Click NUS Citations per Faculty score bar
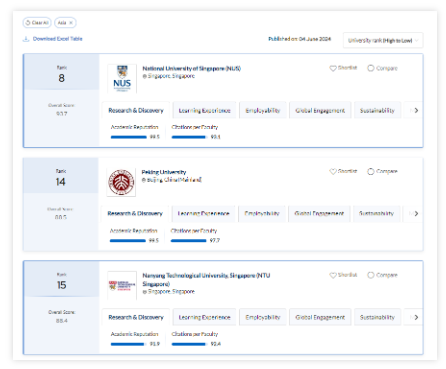Screen dimensions: 446x369 tap(190, 137)
